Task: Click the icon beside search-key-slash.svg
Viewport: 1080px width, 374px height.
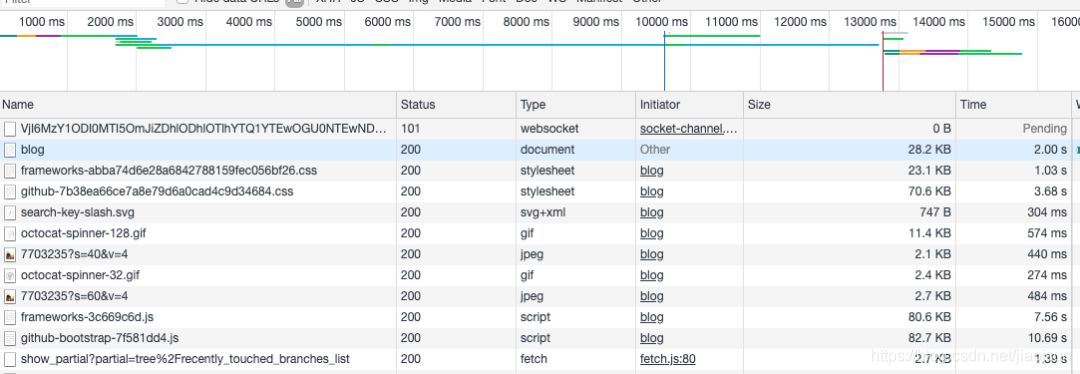Action: (10, 212)
